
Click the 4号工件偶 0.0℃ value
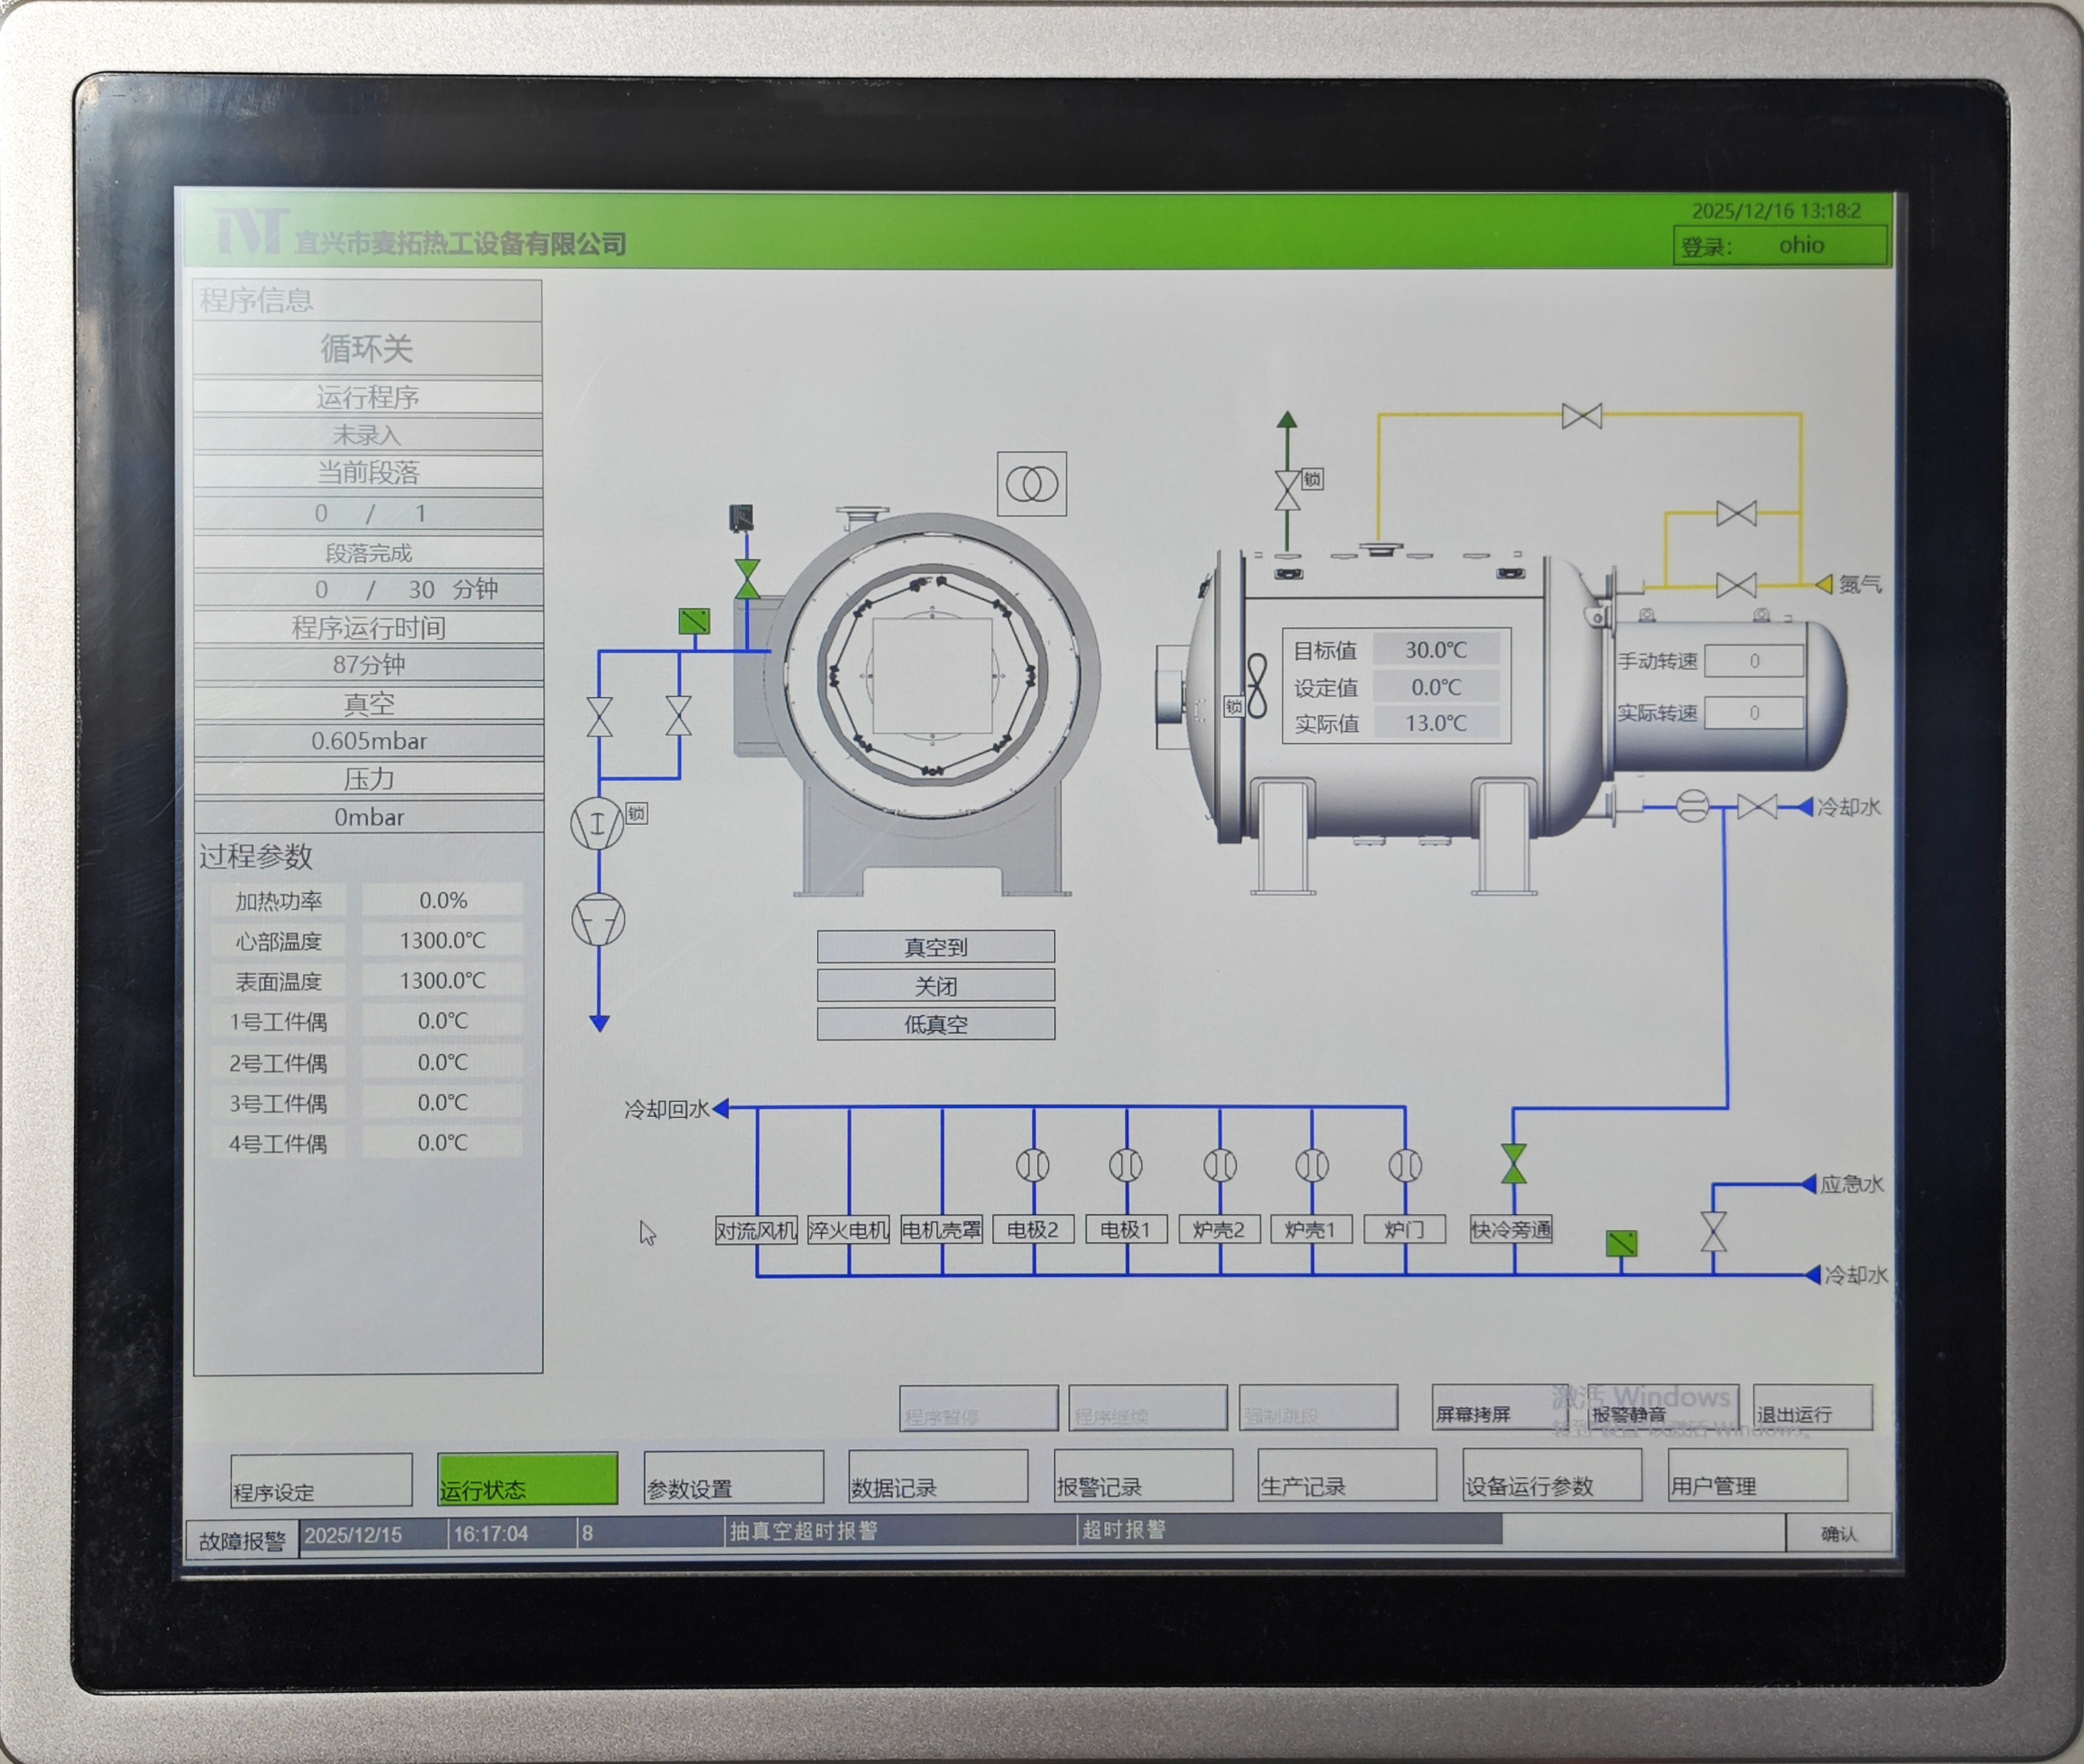click(x=442, y=1143)
